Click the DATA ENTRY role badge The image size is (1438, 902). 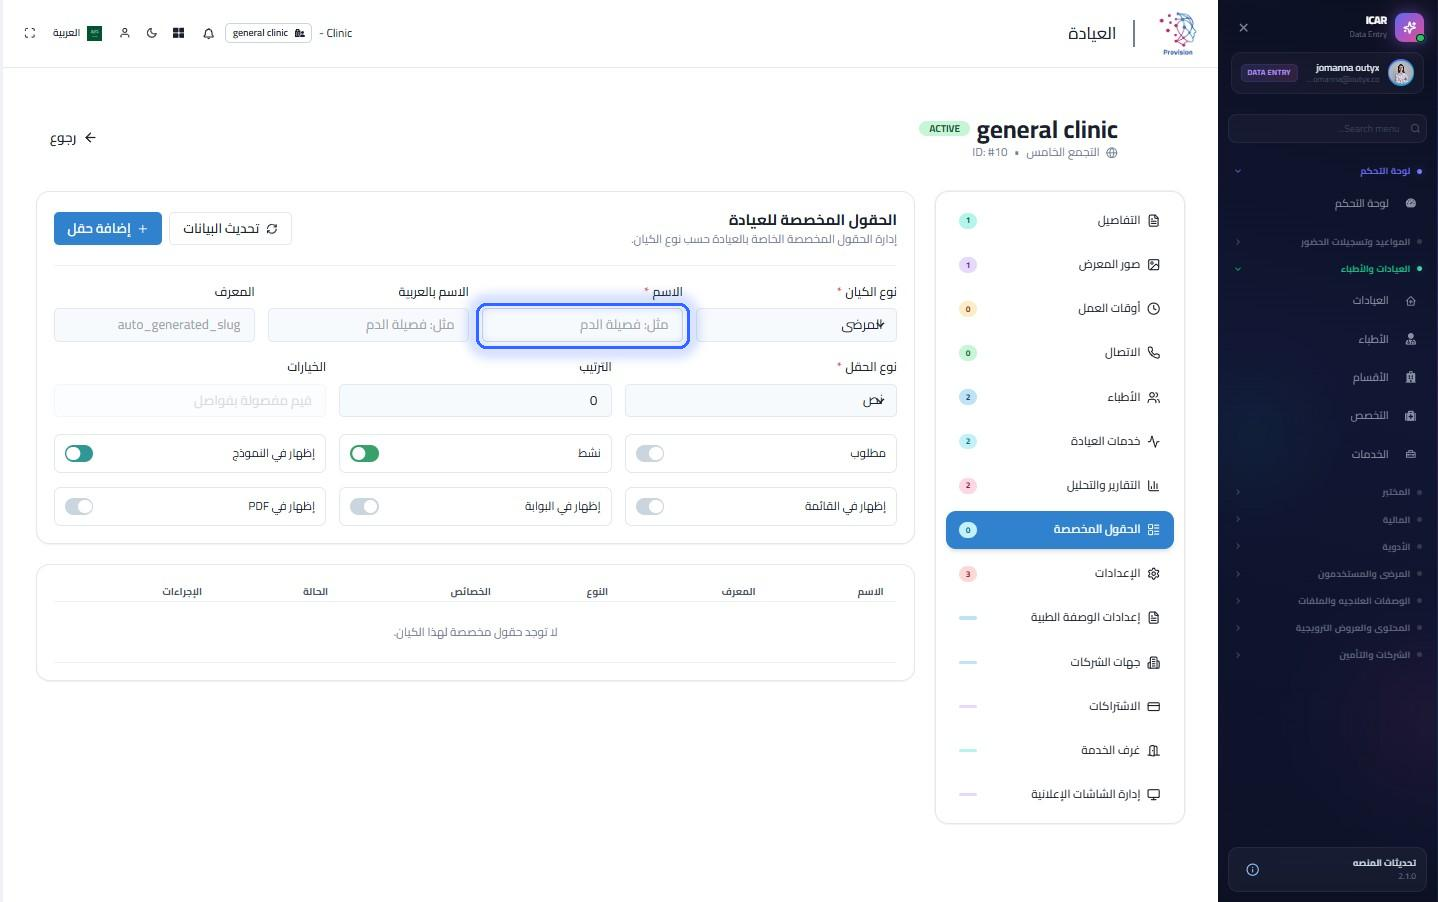1268,72
